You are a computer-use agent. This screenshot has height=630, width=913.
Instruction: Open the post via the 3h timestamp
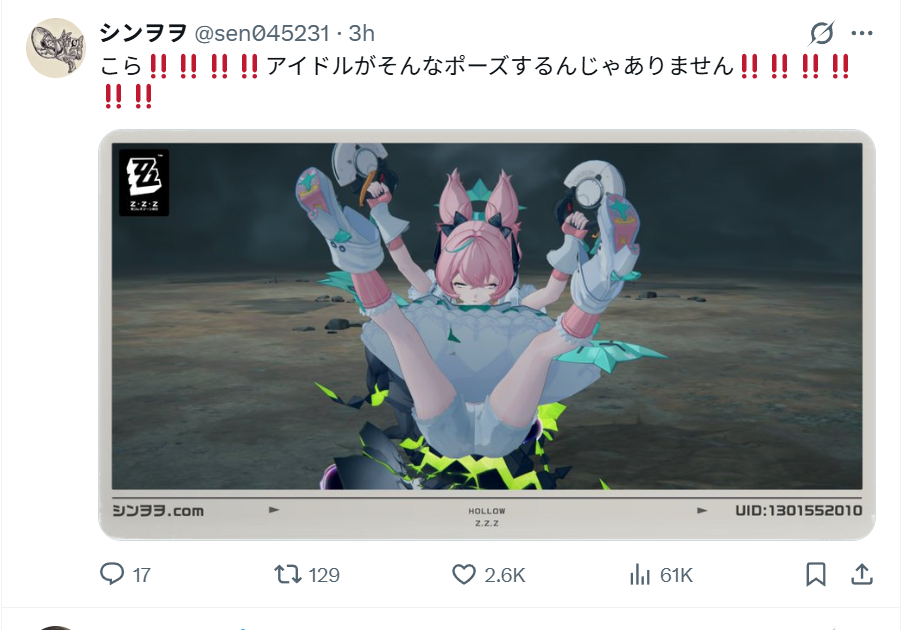[x=362, y=33]
